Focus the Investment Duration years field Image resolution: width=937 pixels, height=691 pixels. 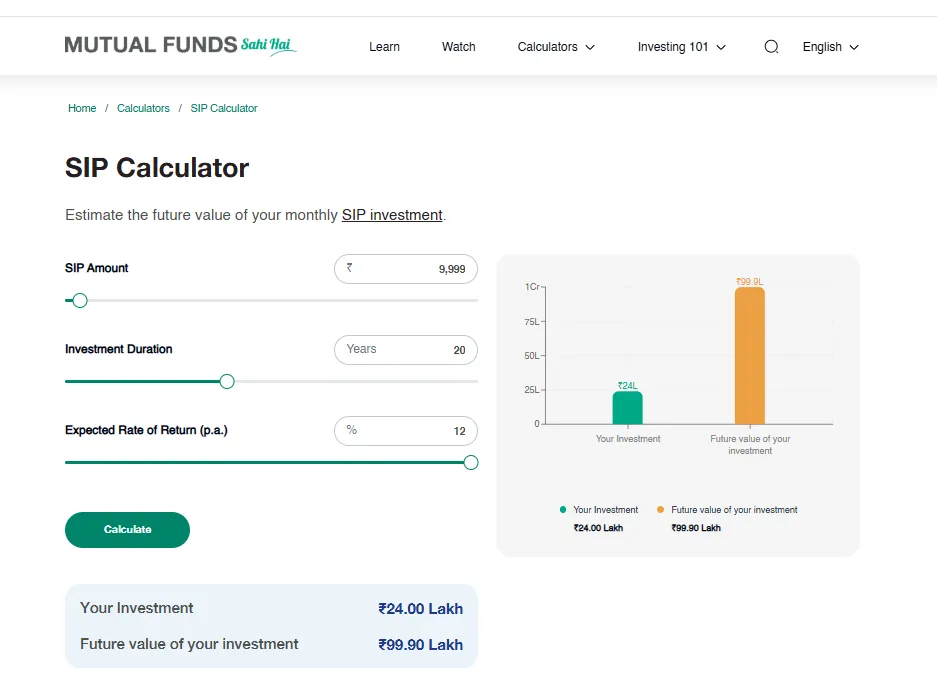406,350
